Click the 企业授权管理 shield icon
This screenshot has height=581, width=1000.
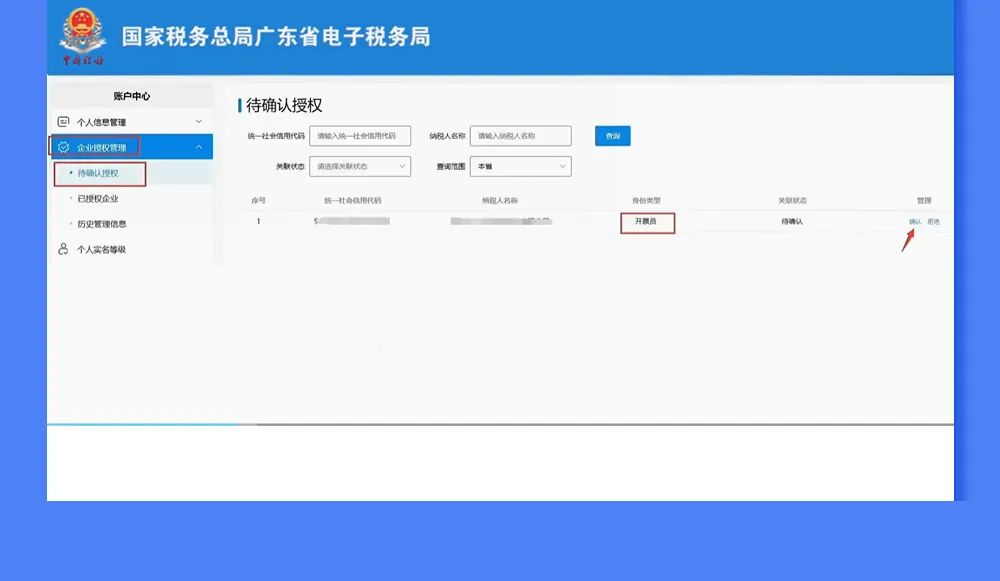(63, 147)
